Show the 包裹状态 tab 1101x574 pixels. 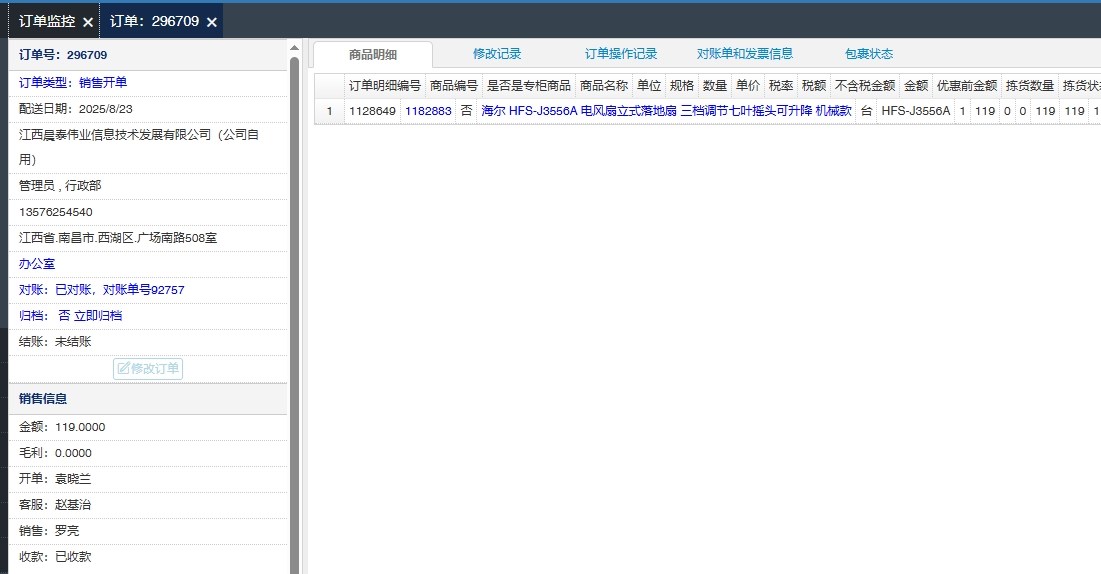click(868, 54)
